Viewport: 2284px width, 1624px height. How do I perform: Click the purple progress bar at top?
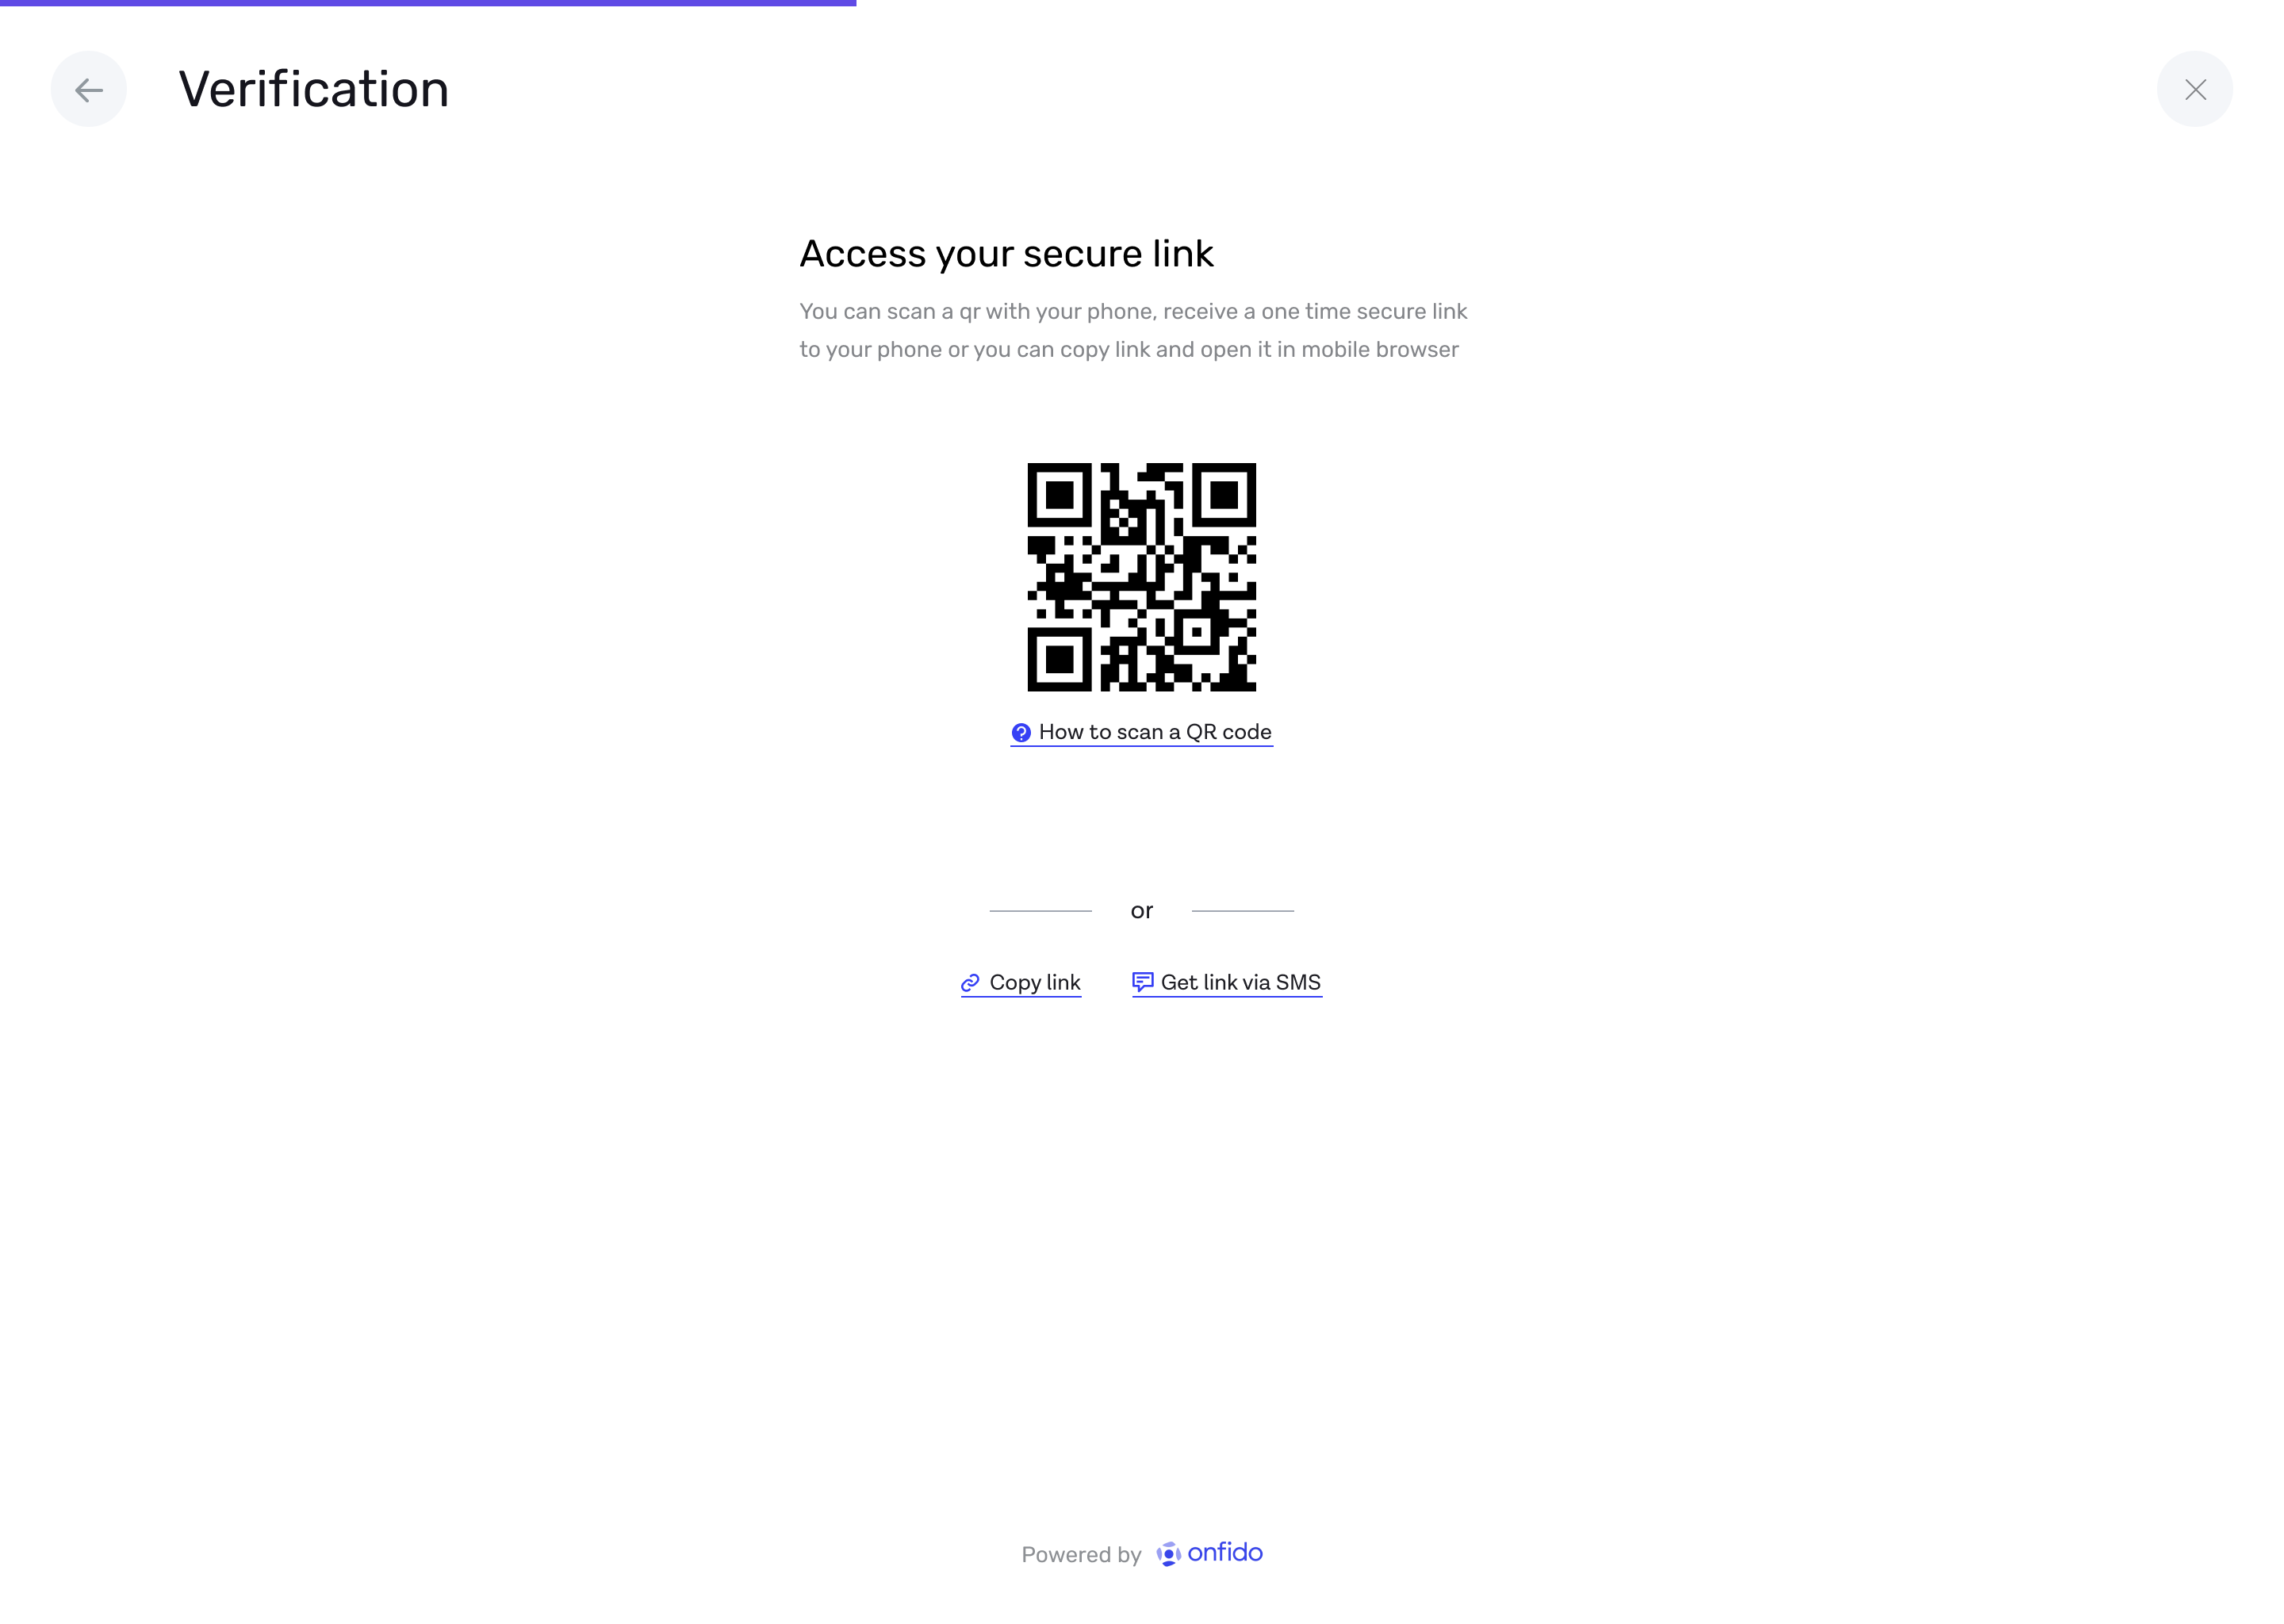pos(428,3)
